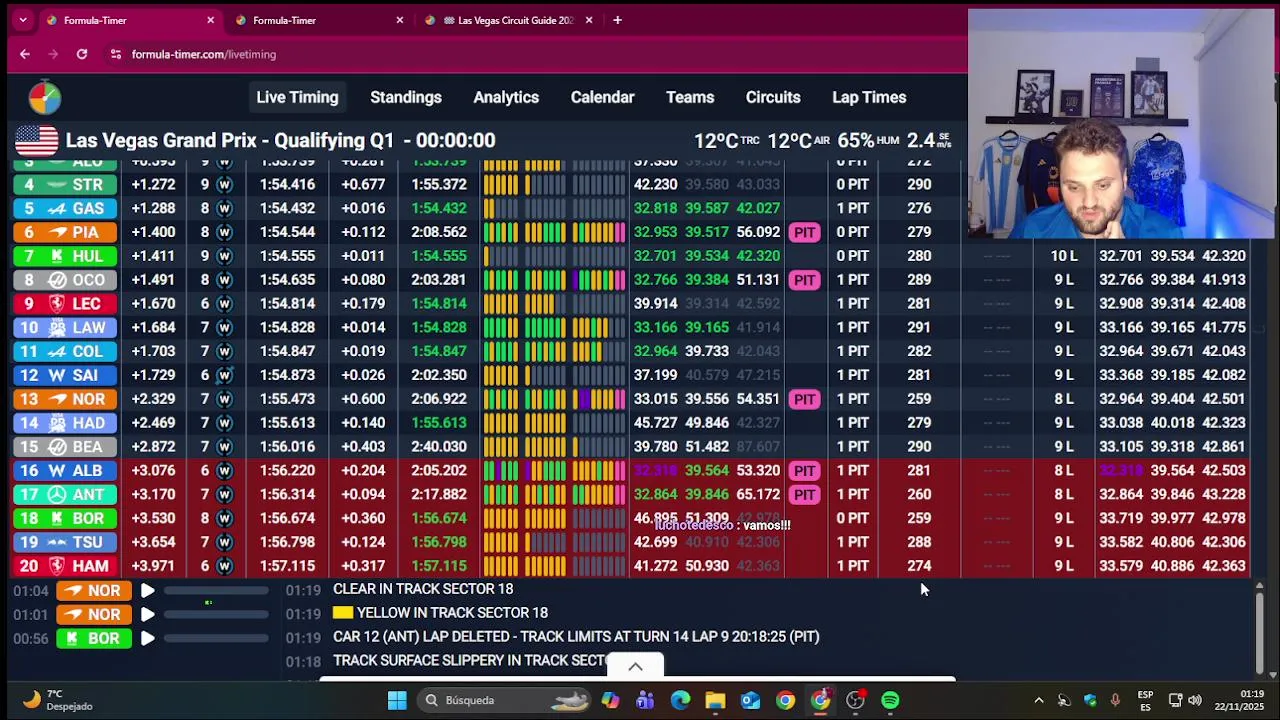Open Copilot from the taskbar
This screenshot has height=720, width=1280.
[610, 700]
